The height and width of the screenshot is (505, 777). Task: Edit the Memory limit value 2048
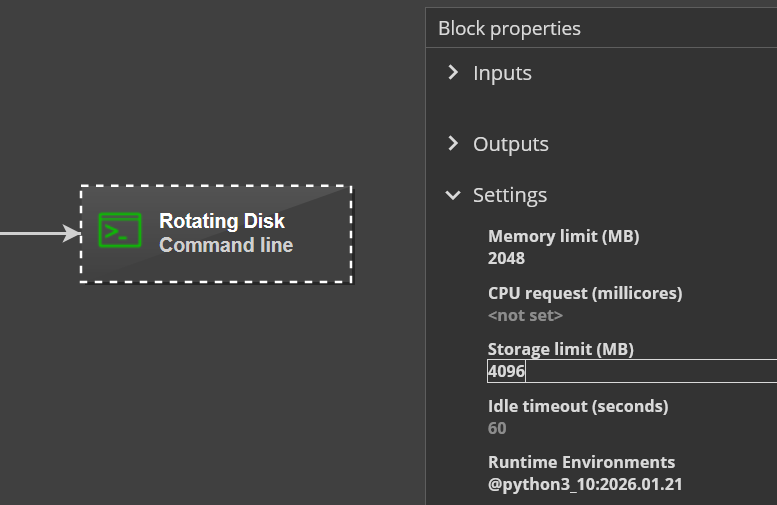pos(506,258)
